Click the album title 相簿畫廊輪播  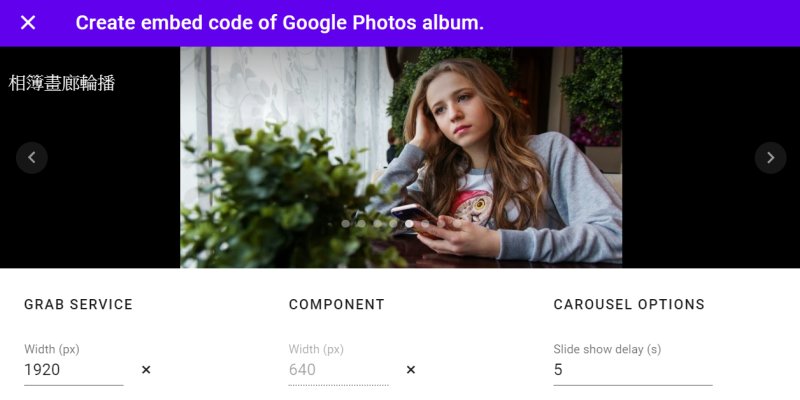pos(62,83)
